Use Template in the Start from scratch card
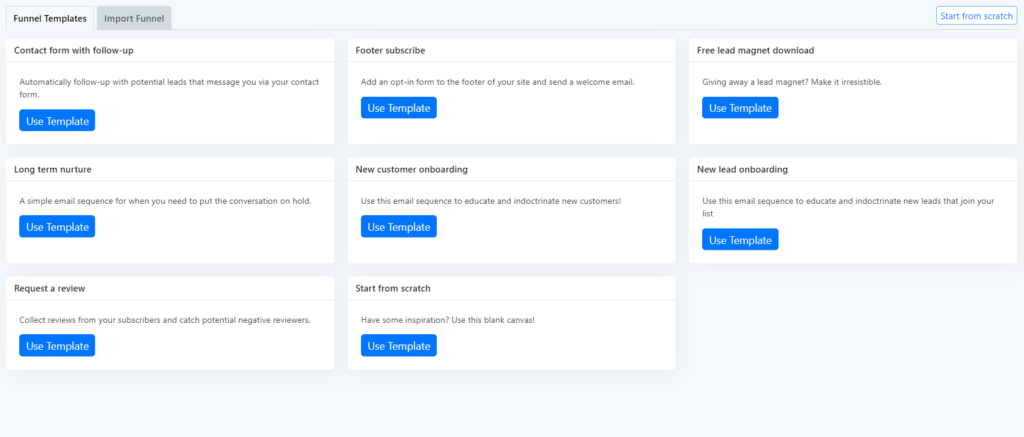 pyautogui.click(x=398, y=346)
